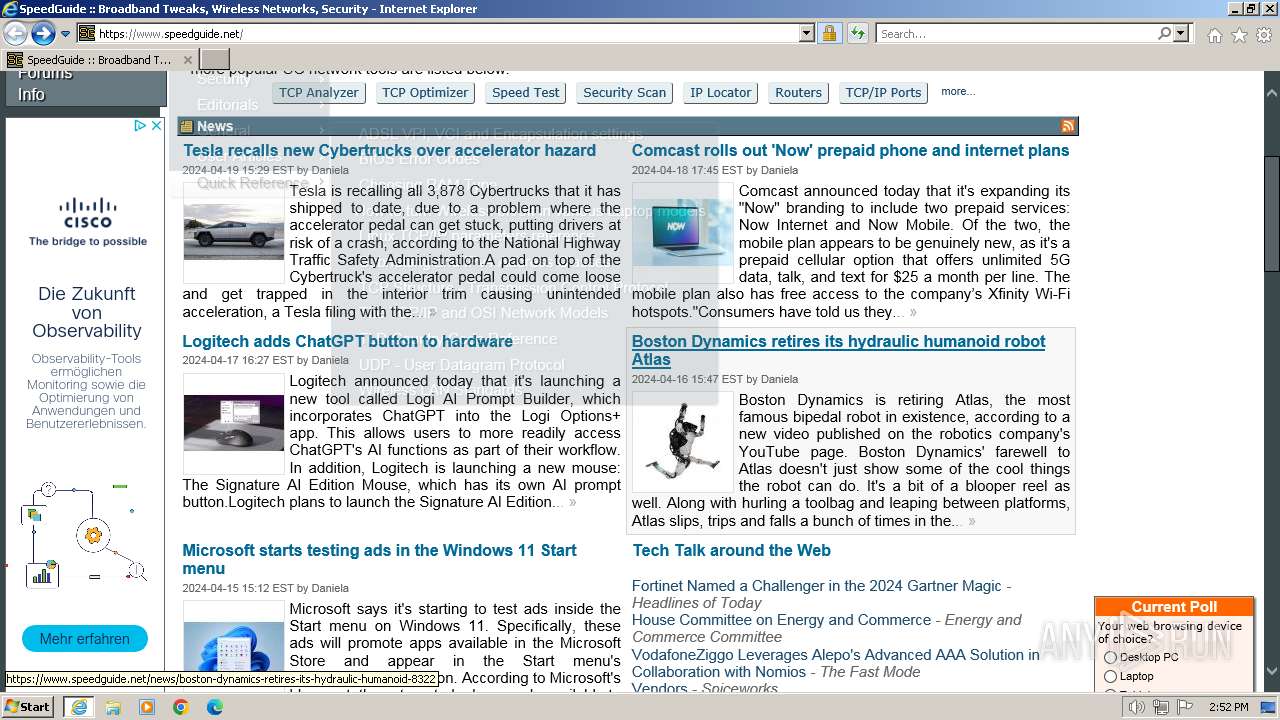Click the network connection tray icon
1280x720 pixels.
coord(1160,707)
